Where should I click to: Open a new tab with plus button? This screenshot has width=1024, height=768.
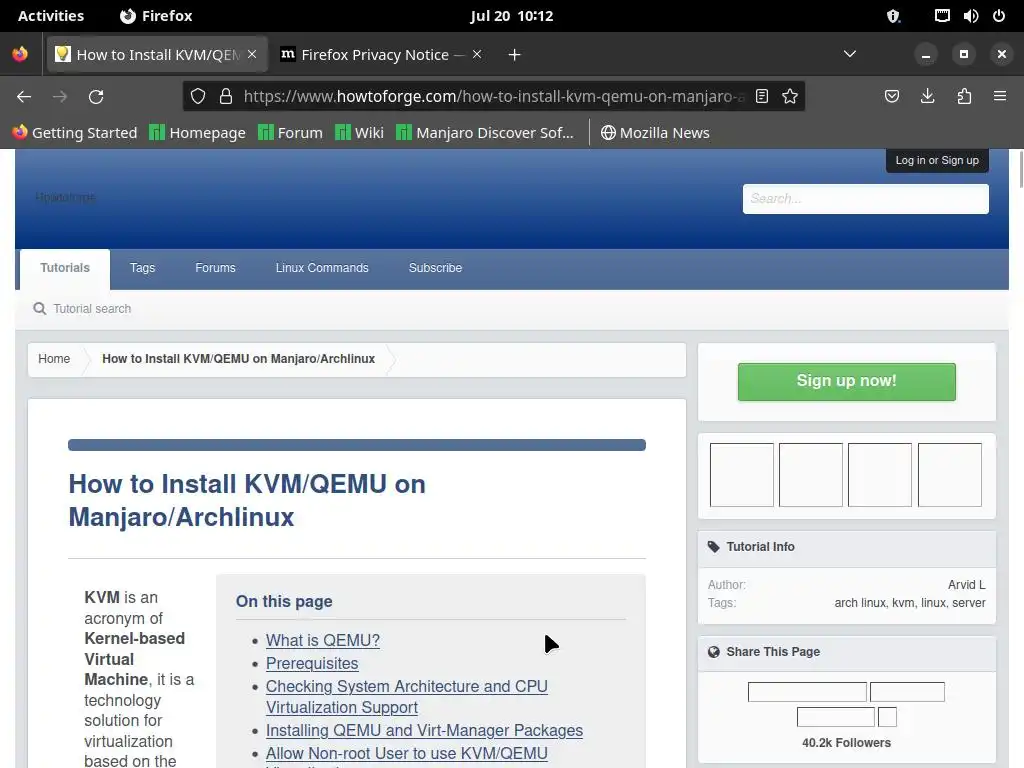point(515,55)
